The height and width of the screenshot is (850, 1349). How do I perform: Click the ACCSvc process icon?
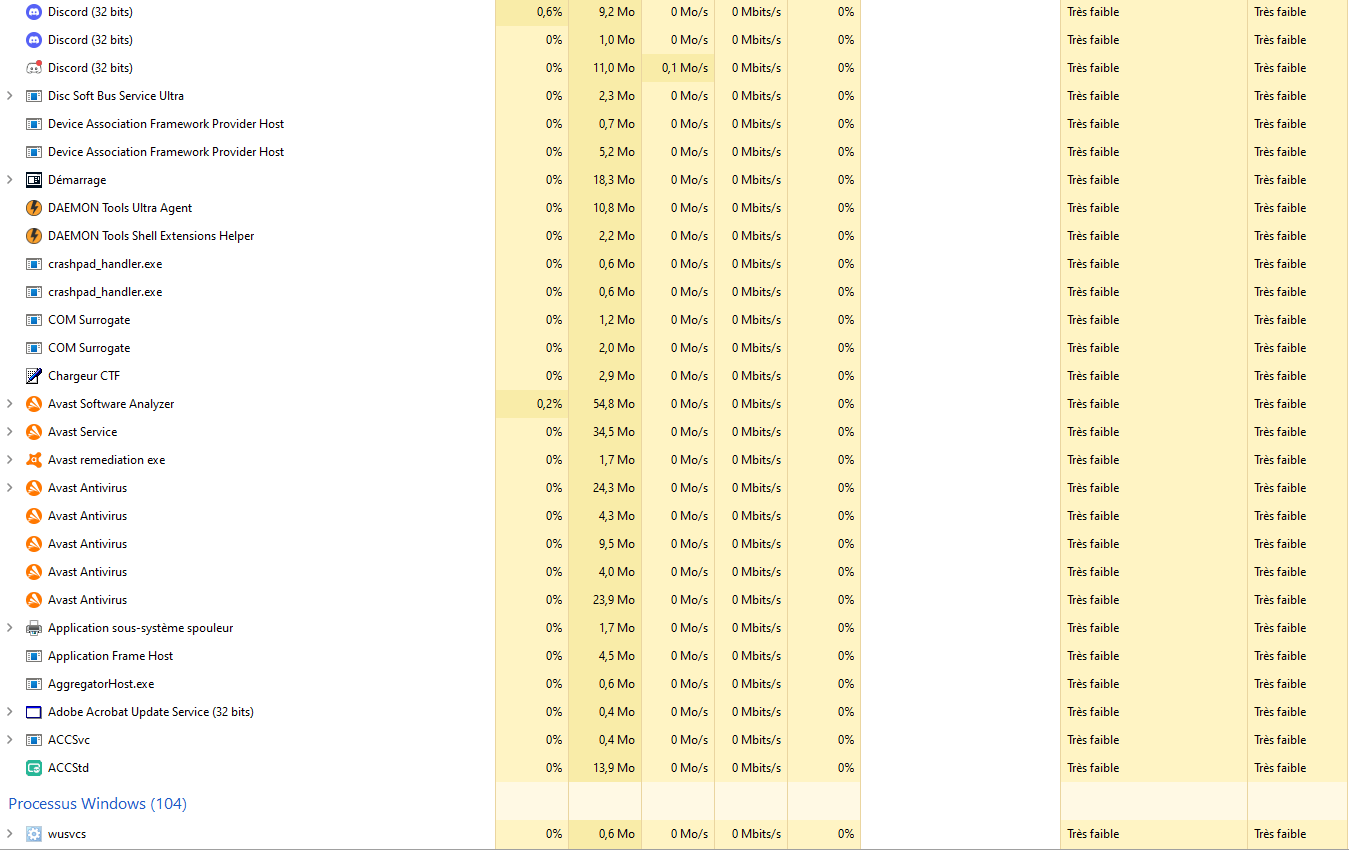pos(34,740)
